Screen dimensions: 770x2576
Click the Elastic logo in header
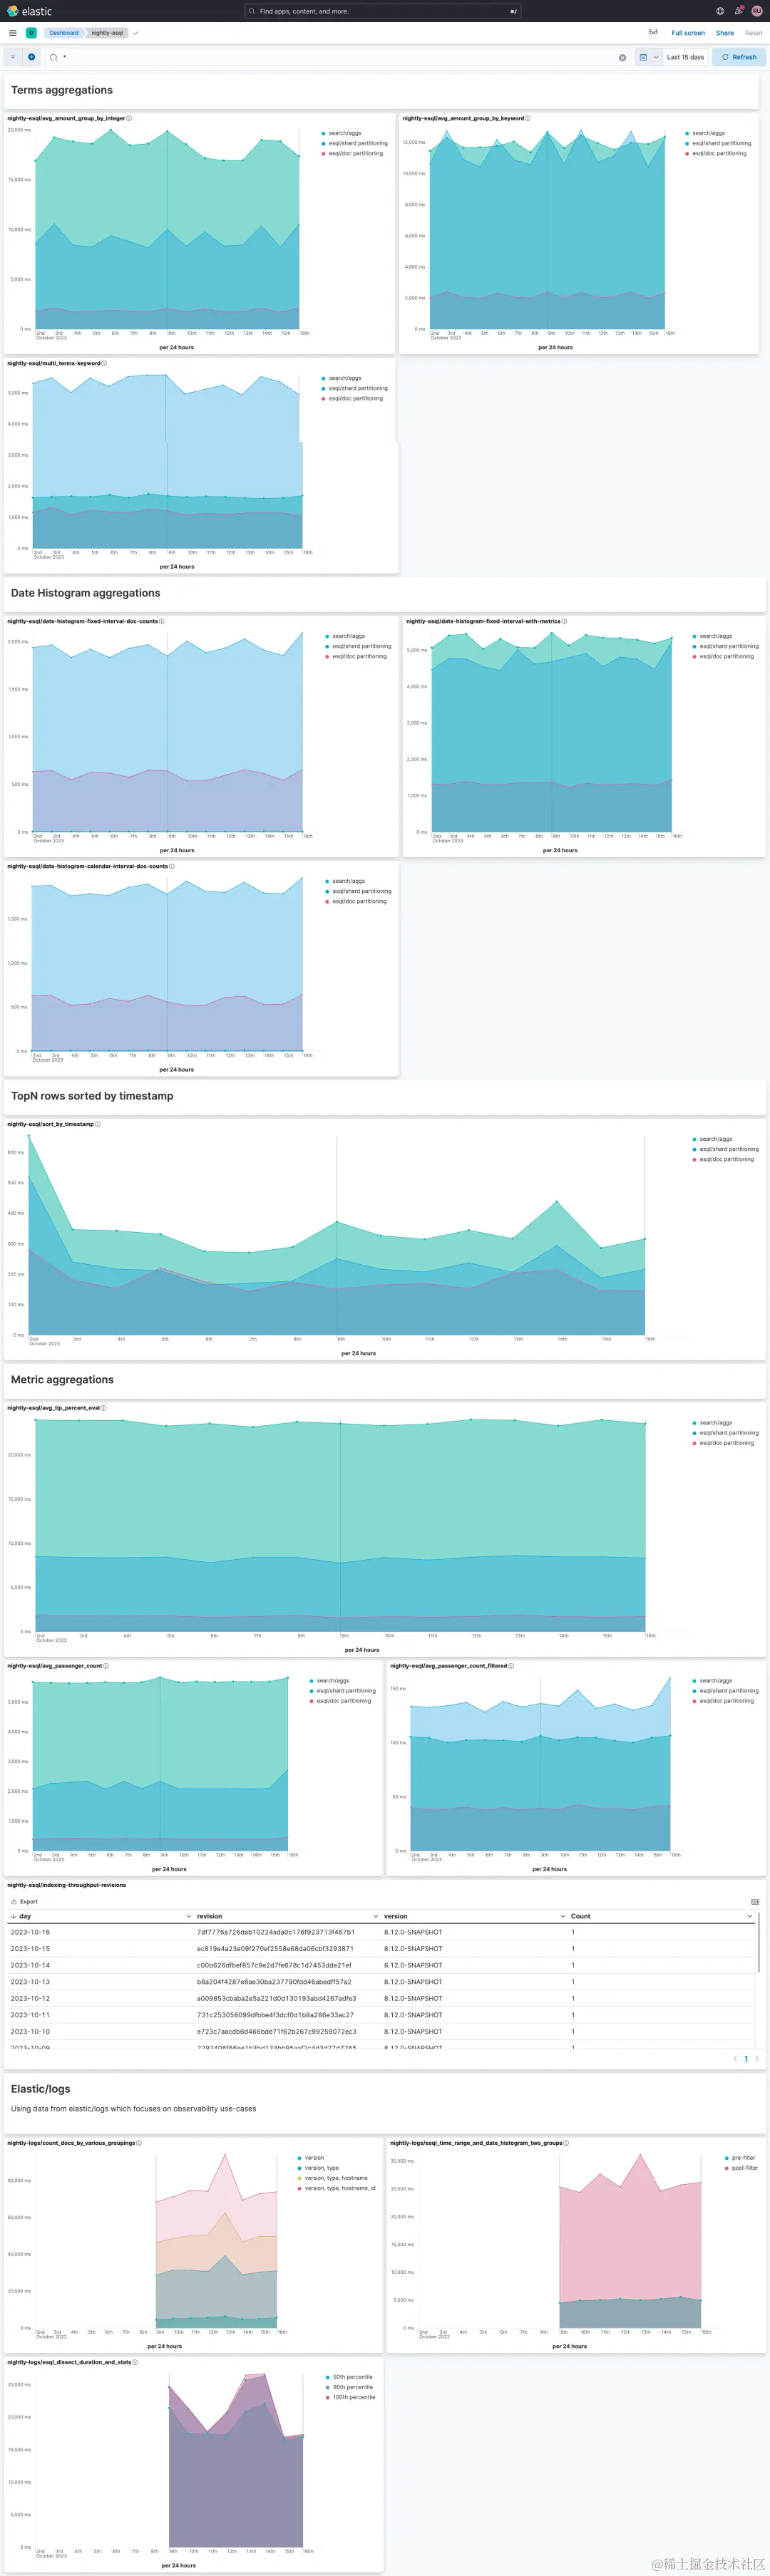29,11
